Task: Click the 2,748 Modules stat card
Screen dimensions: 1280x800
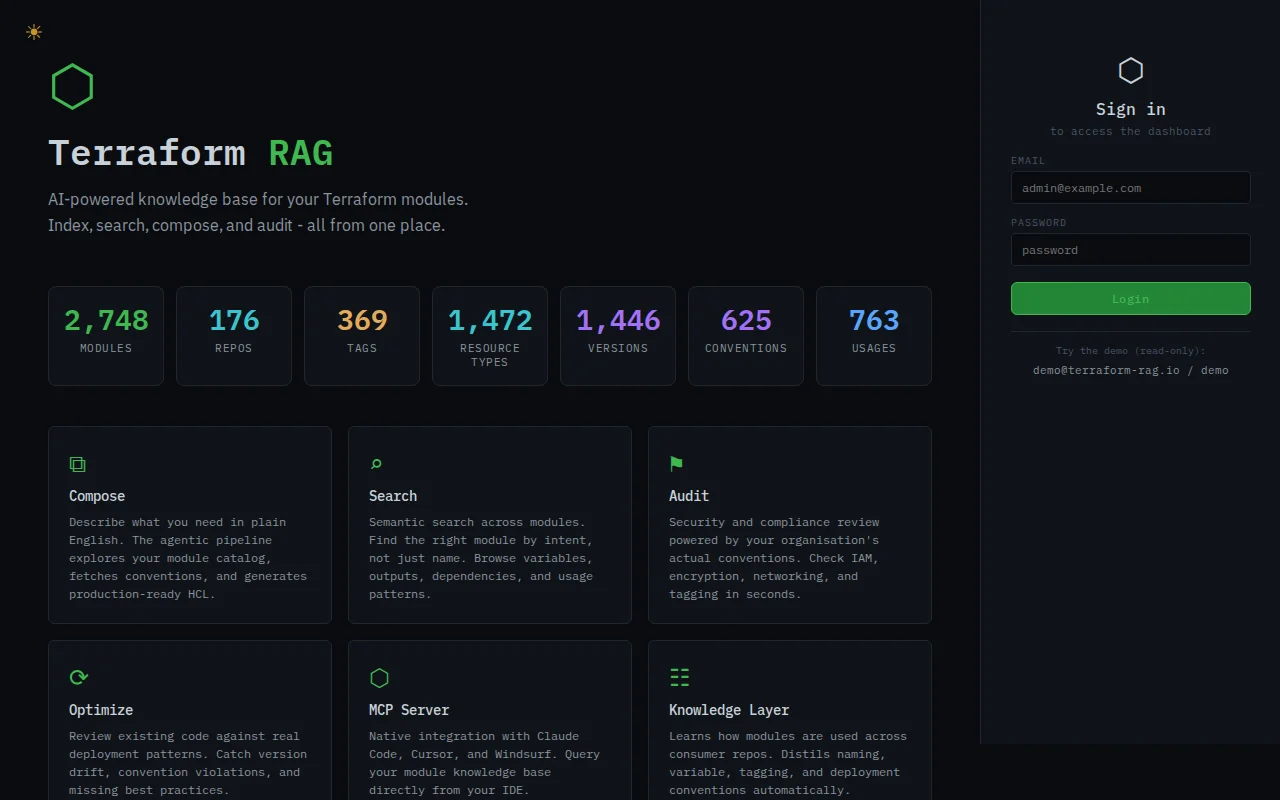Action: point(106,336)
